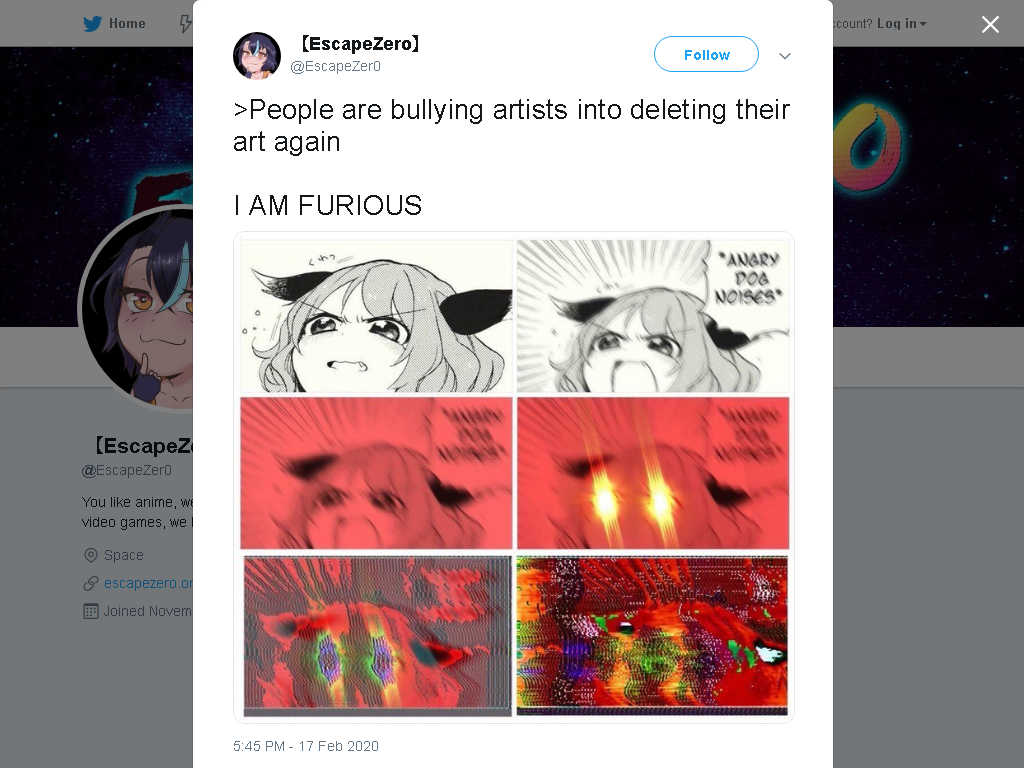Image resolution: width=1024 pixels, height=768 pixels.
Task: View the Angry Dog Noises panel image
Action: (x=653, y=316)
